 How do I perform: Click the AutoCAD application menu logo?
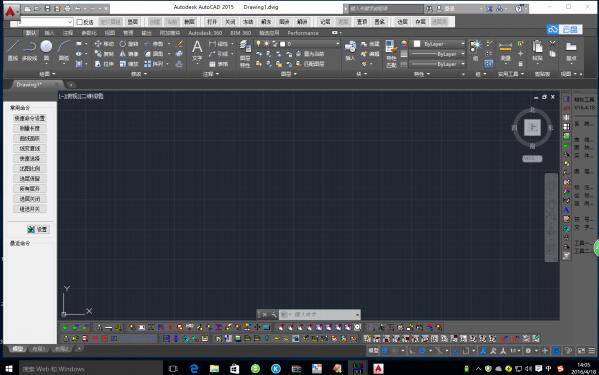(x=11, y=11)
